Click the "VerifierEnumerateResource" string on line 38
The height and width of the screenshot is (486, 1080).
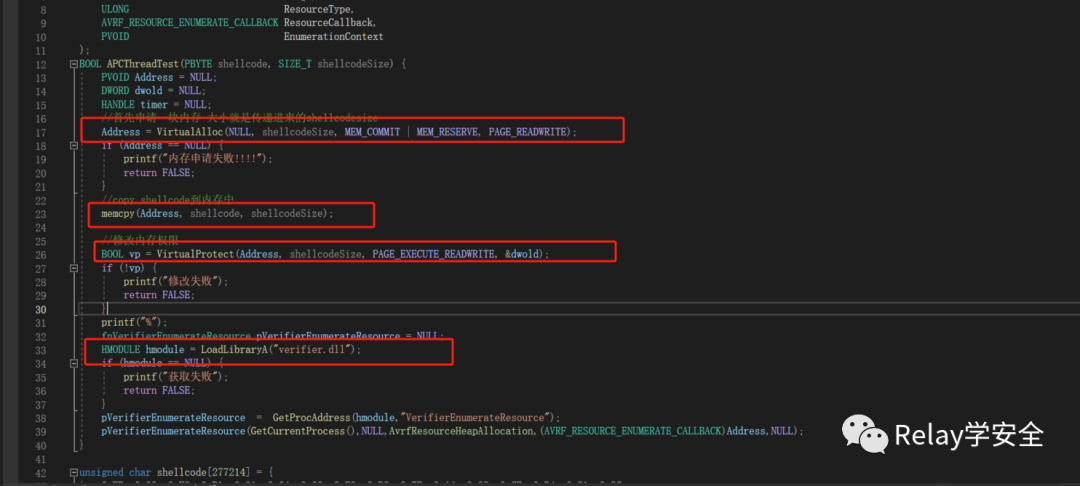point(479,418)
